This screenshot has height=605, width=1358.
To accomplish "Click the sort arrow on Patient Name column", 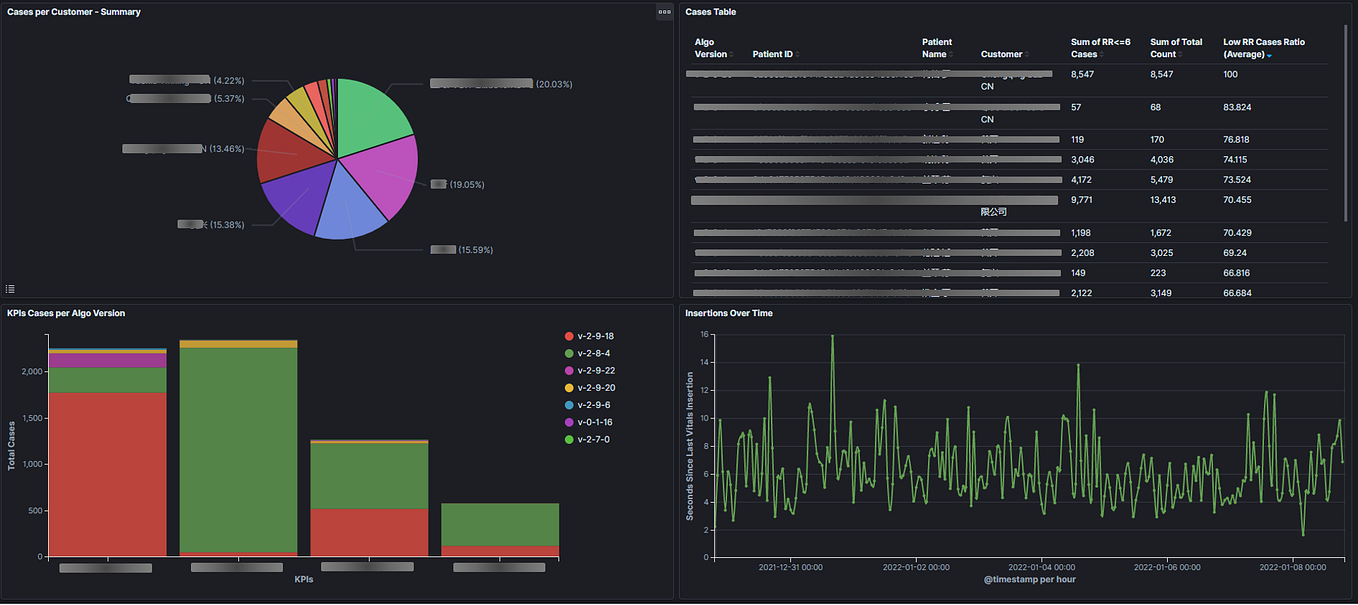I will coord(951,55).
